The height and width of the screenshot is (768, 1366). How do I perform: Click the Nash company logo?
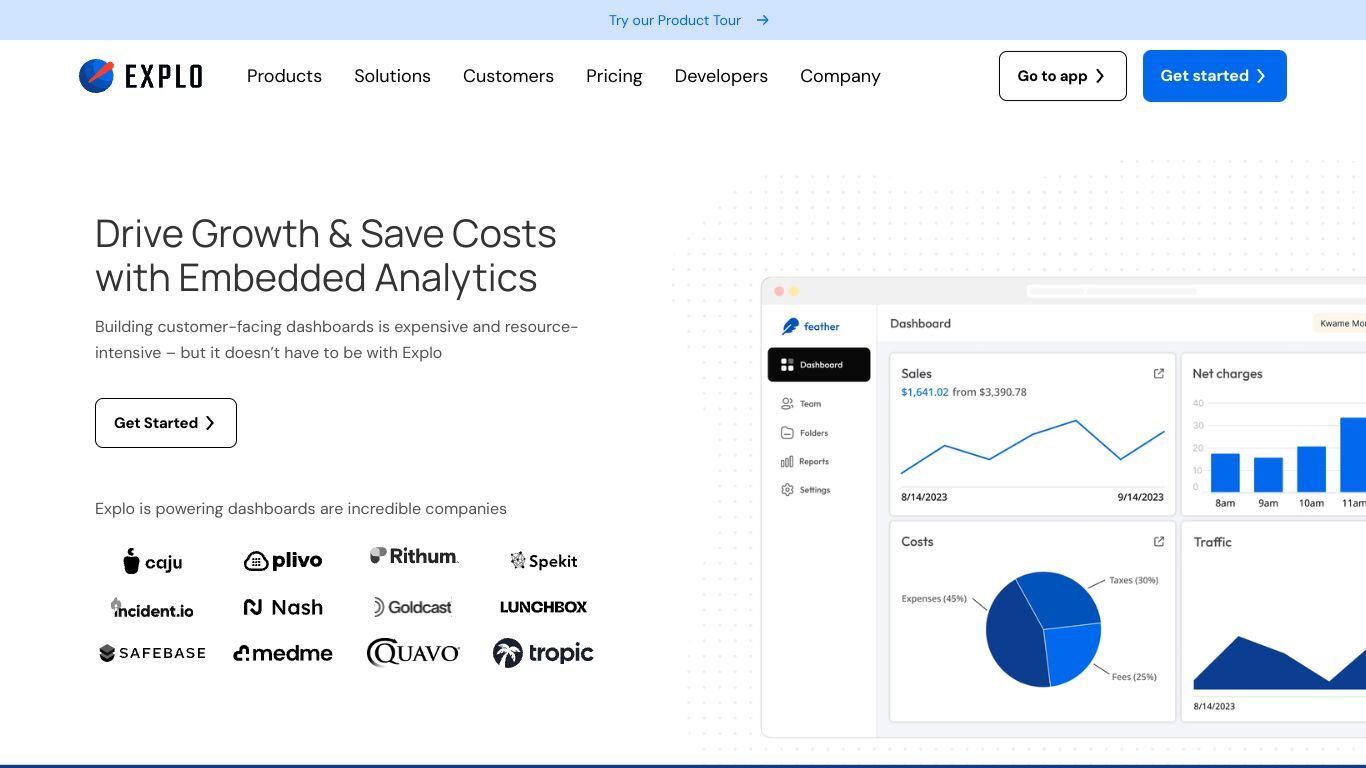tap(283, 607)
